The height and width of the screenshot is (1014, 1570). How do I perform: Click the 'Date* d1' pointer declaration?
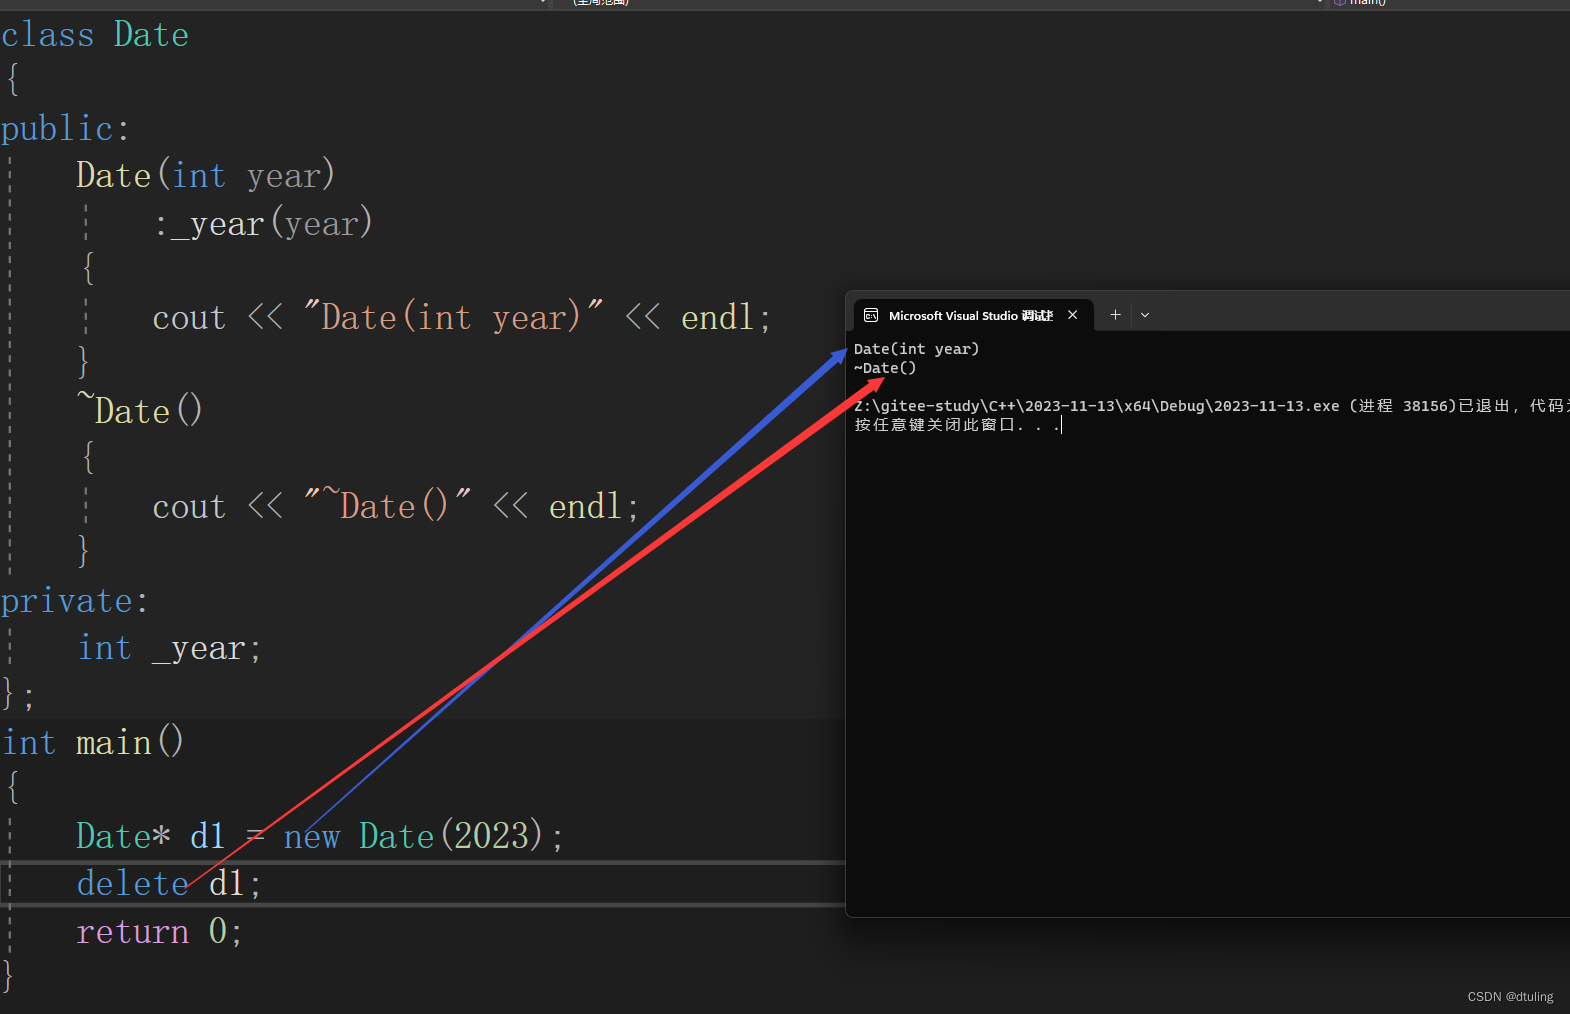[x=151, y=836]
